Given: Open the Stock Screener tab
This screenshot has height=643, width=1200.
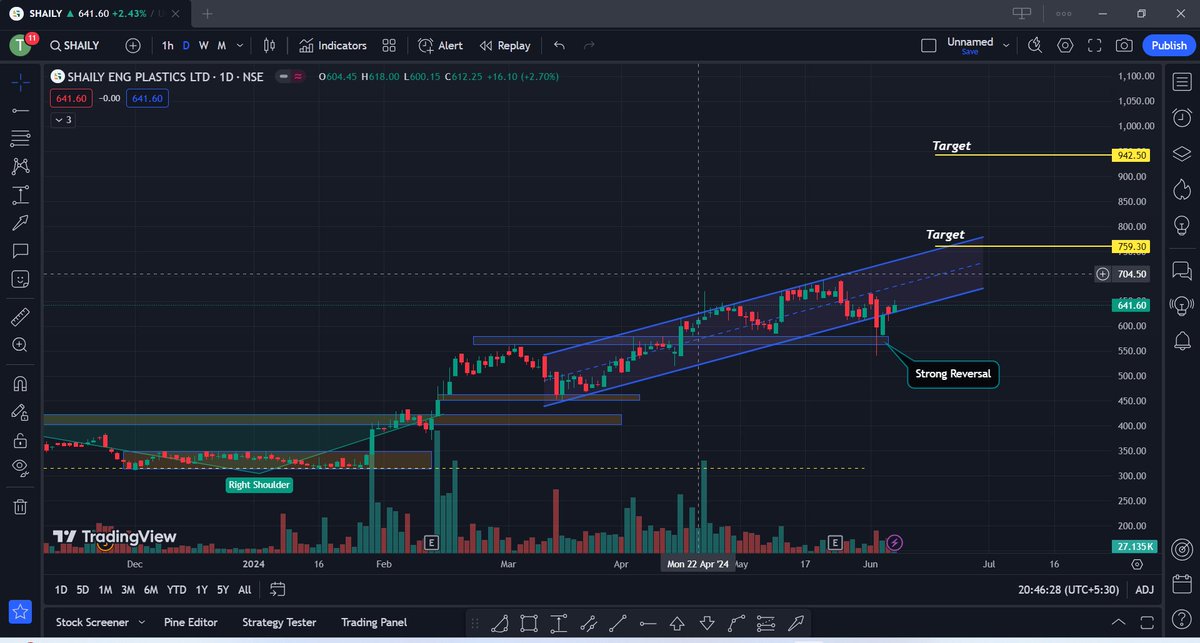Looking at the screenshot, I should (x=92, y=622).
